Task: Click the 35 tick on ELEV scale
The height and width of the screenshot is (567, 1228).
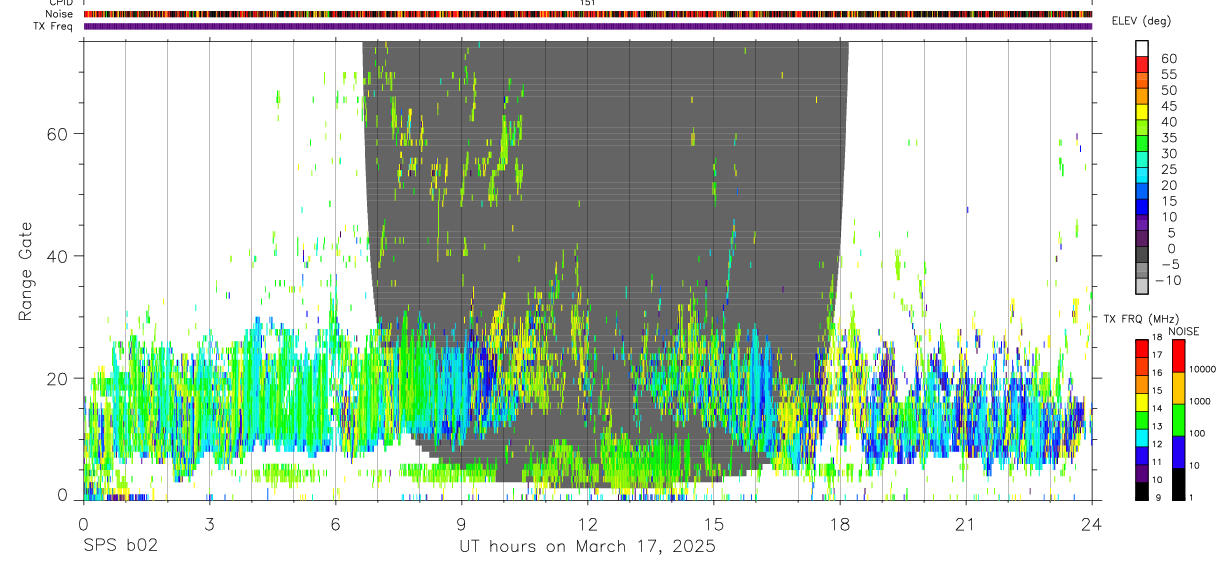Action: [x=1168, y=138]
